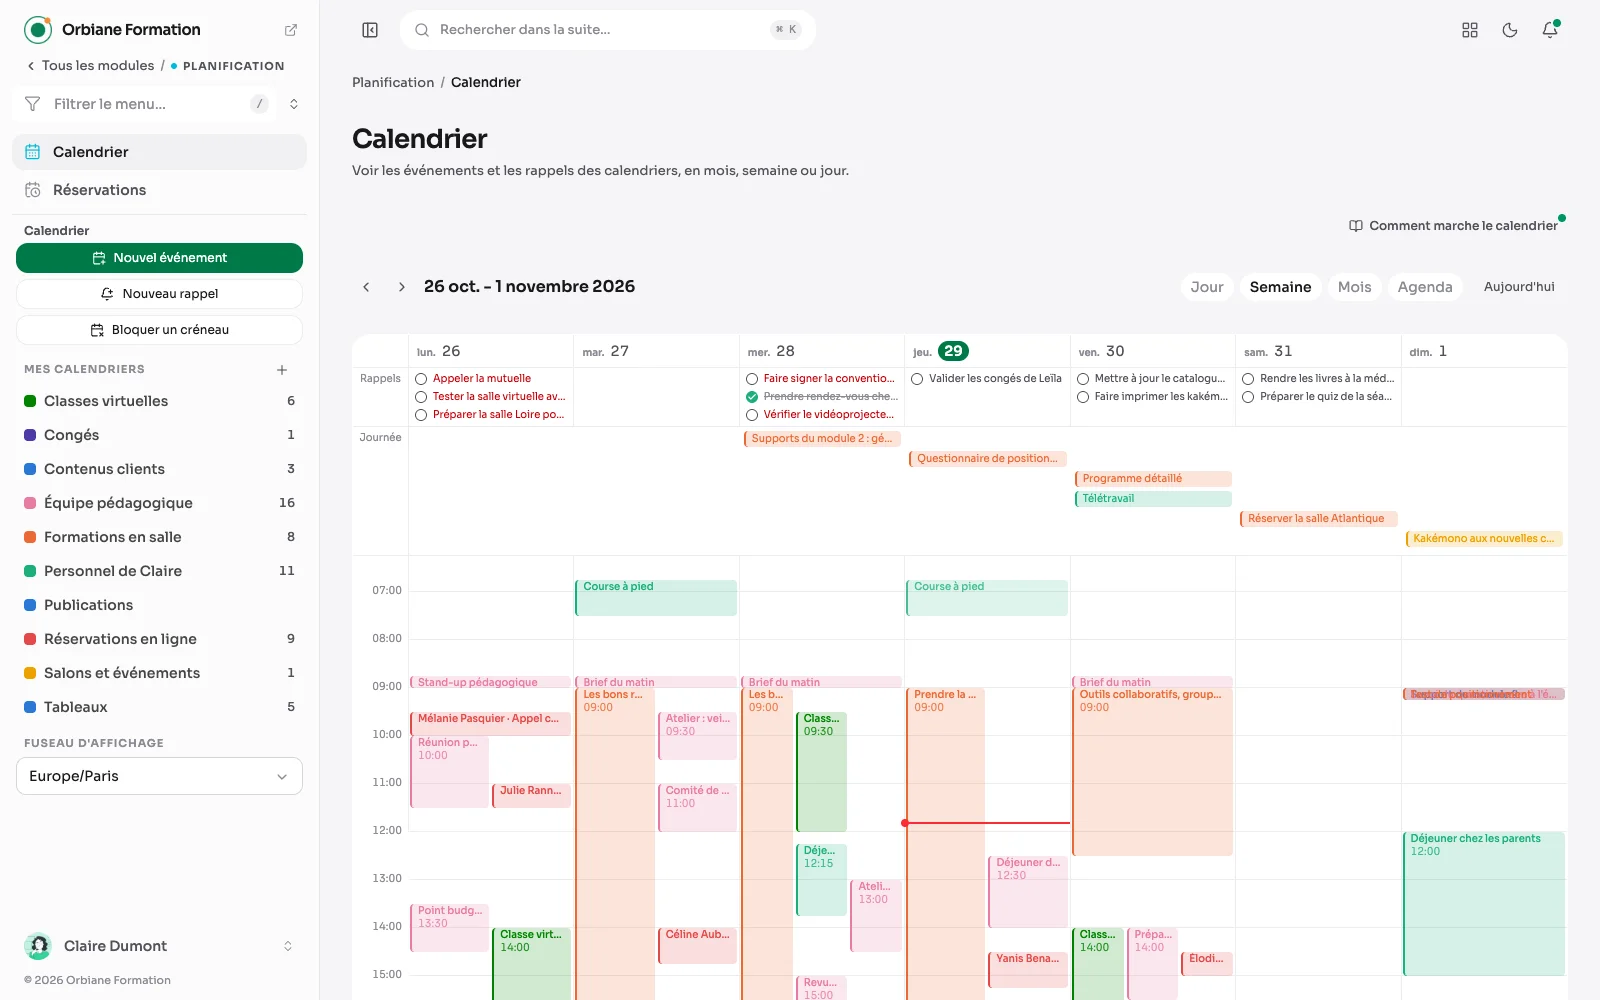Open the Europe/Paris timezone dropdown

pyautogui.click(x=159, y=776)
